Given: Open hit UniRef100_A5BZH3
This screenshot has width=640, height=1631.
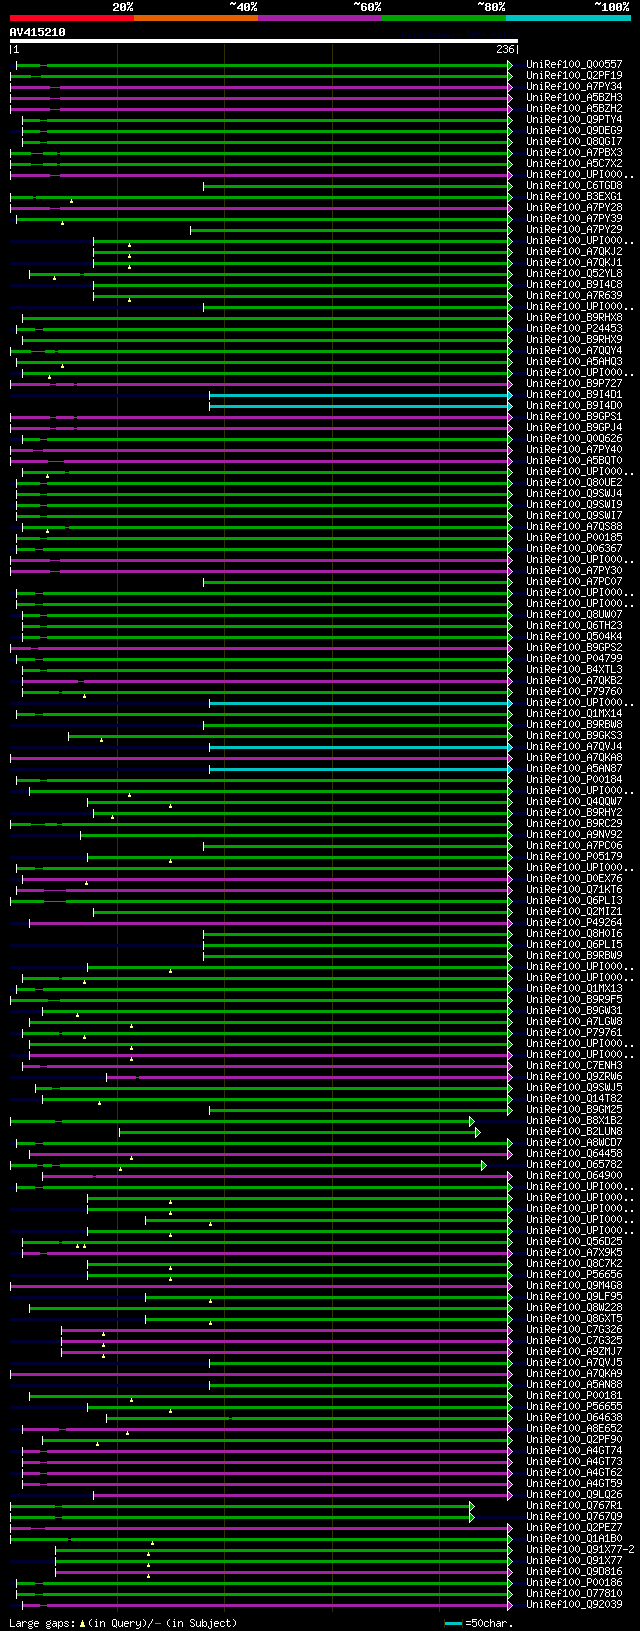Looking at the screenshot, I should coord(574,98).
